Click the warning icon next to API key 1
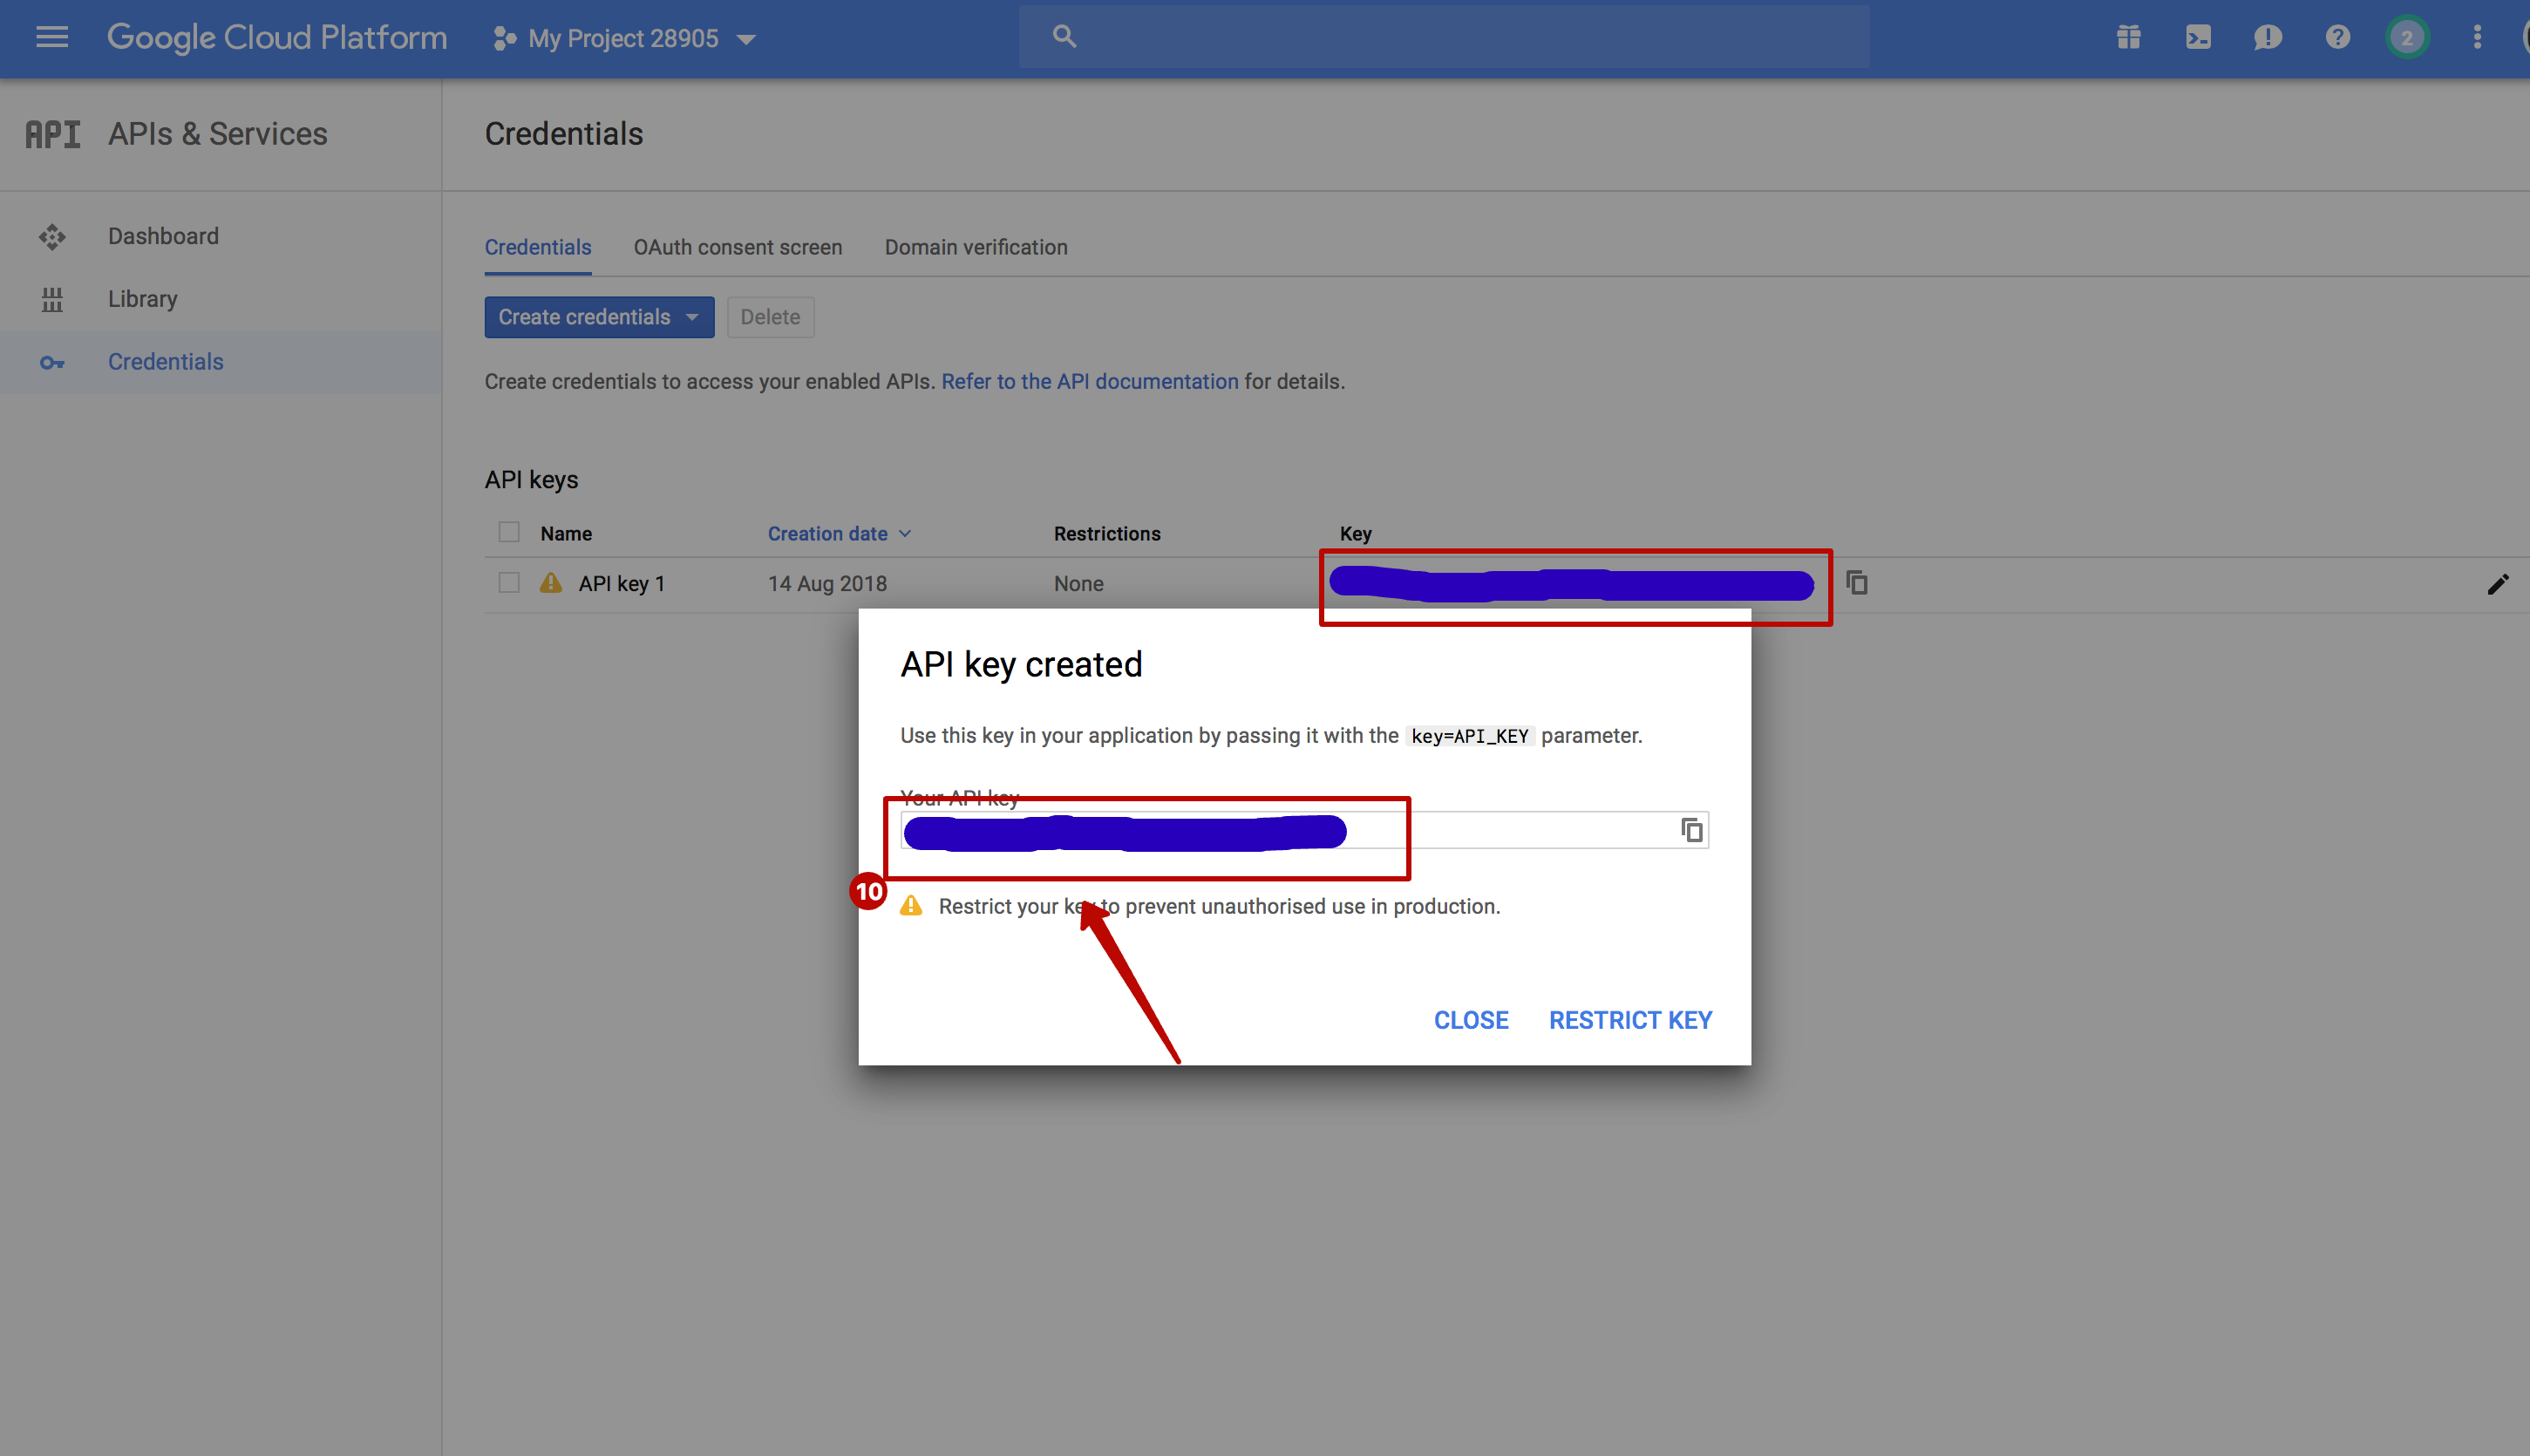Screen dimensions: 2530x1456 (x=551, y=582)
